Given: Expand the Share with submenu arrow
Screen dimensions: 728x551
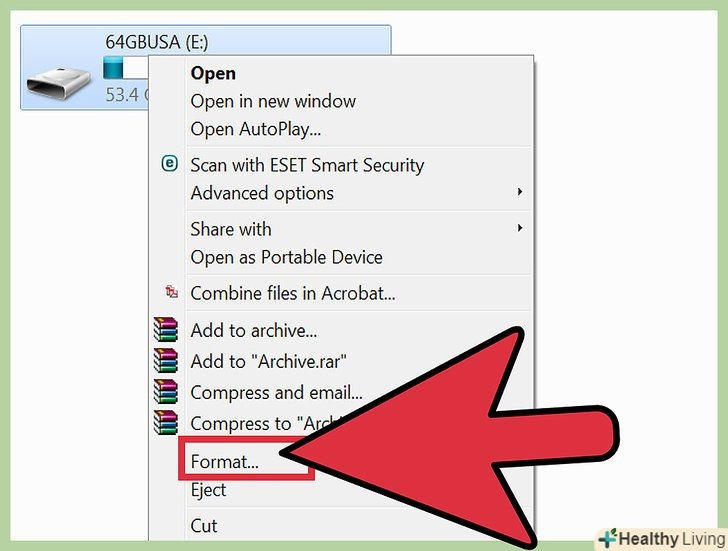Looking at the screenshot, I should coord(520,228).
